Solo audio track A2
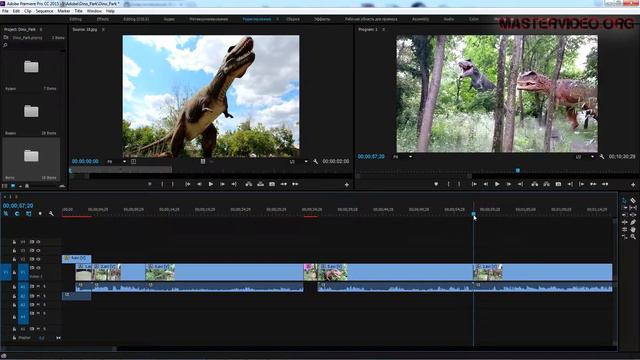Image resolution: width=640 pixels, height=360 pixels. tap(44, 296)
